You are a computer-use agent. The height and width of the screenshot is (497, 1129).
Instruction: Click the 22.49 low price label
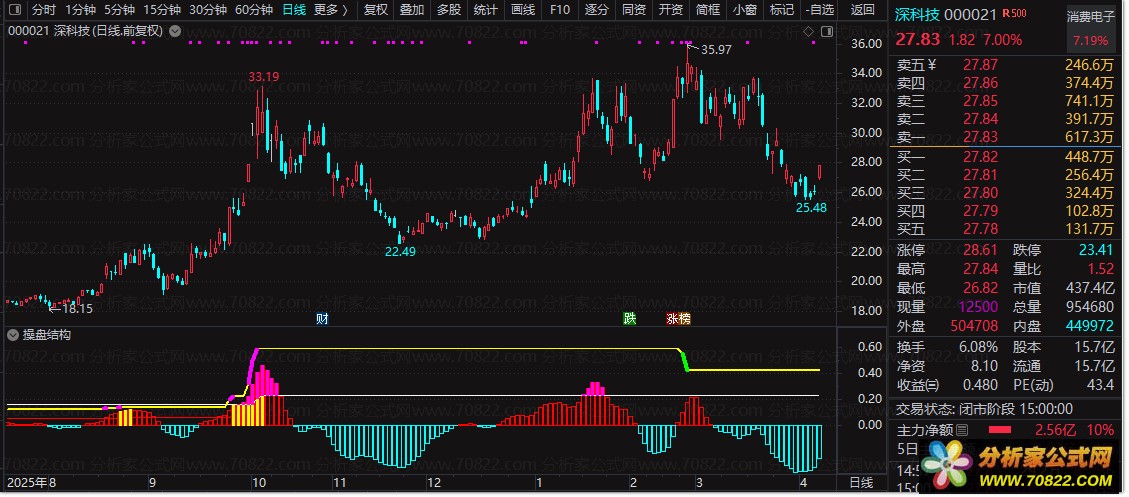pos(400,252)
